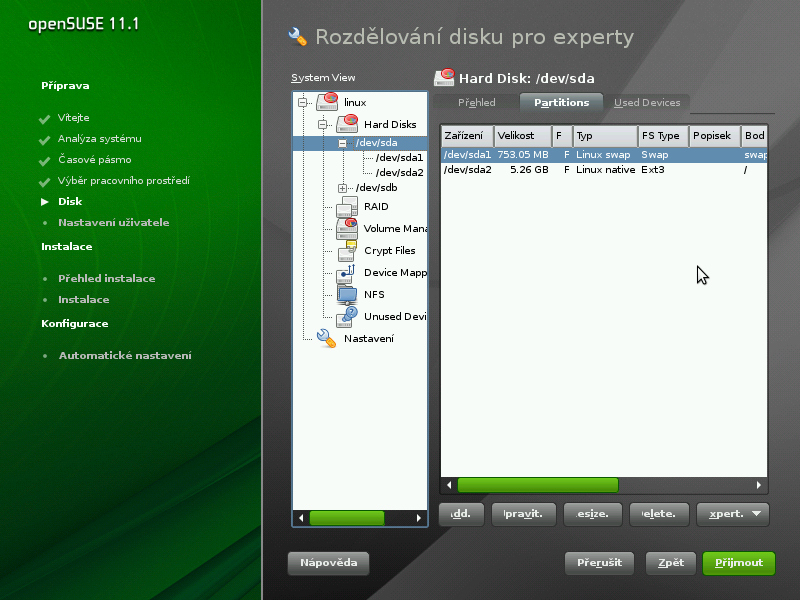Collapse the Hard Disks tree node
The height and width of the screenshot is (600, 800).
pyautogui.click(x=322, y=124)
